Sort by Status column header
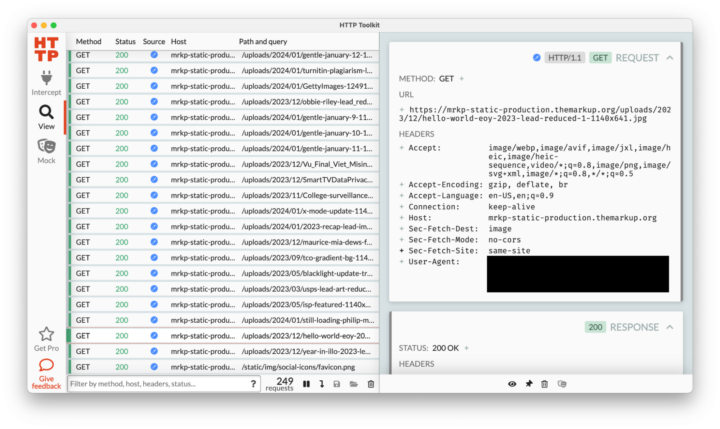The image size is (720, 429). point(125,41)
